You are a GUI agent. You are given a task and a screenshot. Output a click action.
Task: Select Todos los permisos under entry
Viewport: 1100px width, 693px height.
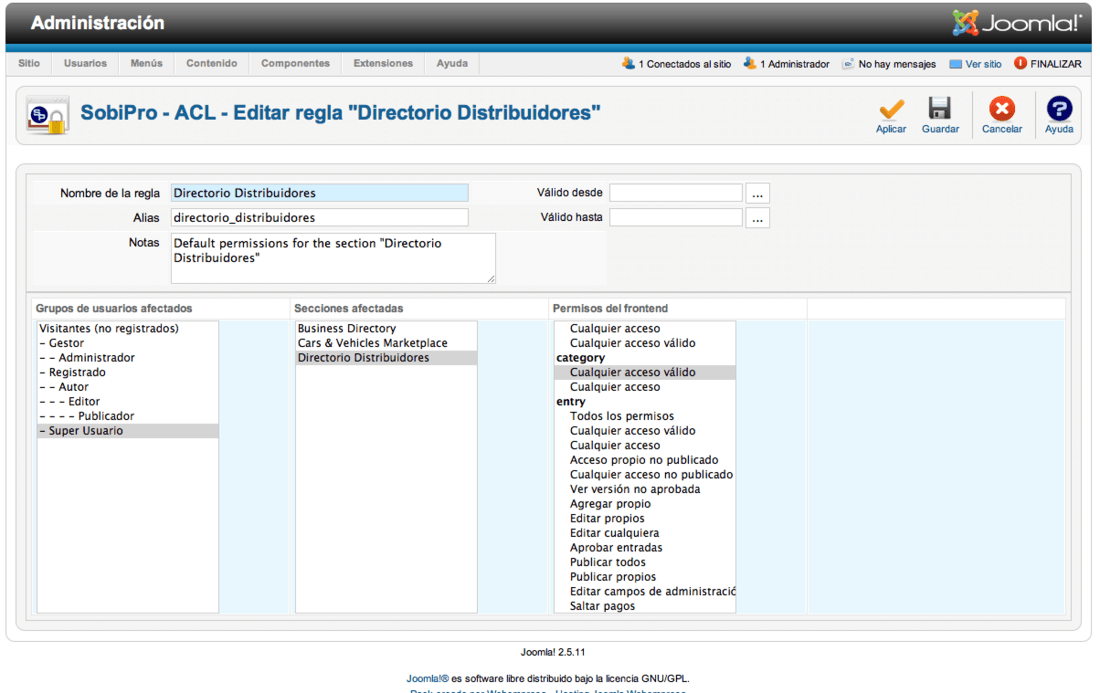pos(645,416)
